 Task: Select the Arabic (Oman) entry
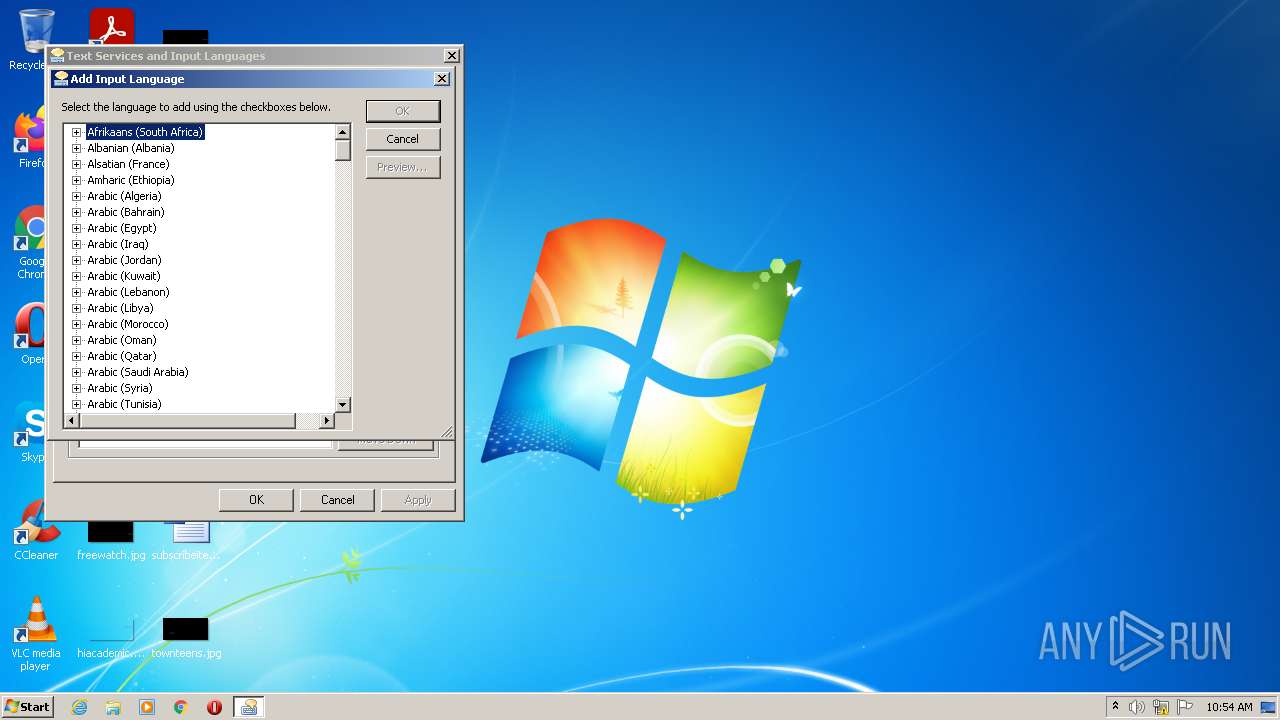point(122,340)
